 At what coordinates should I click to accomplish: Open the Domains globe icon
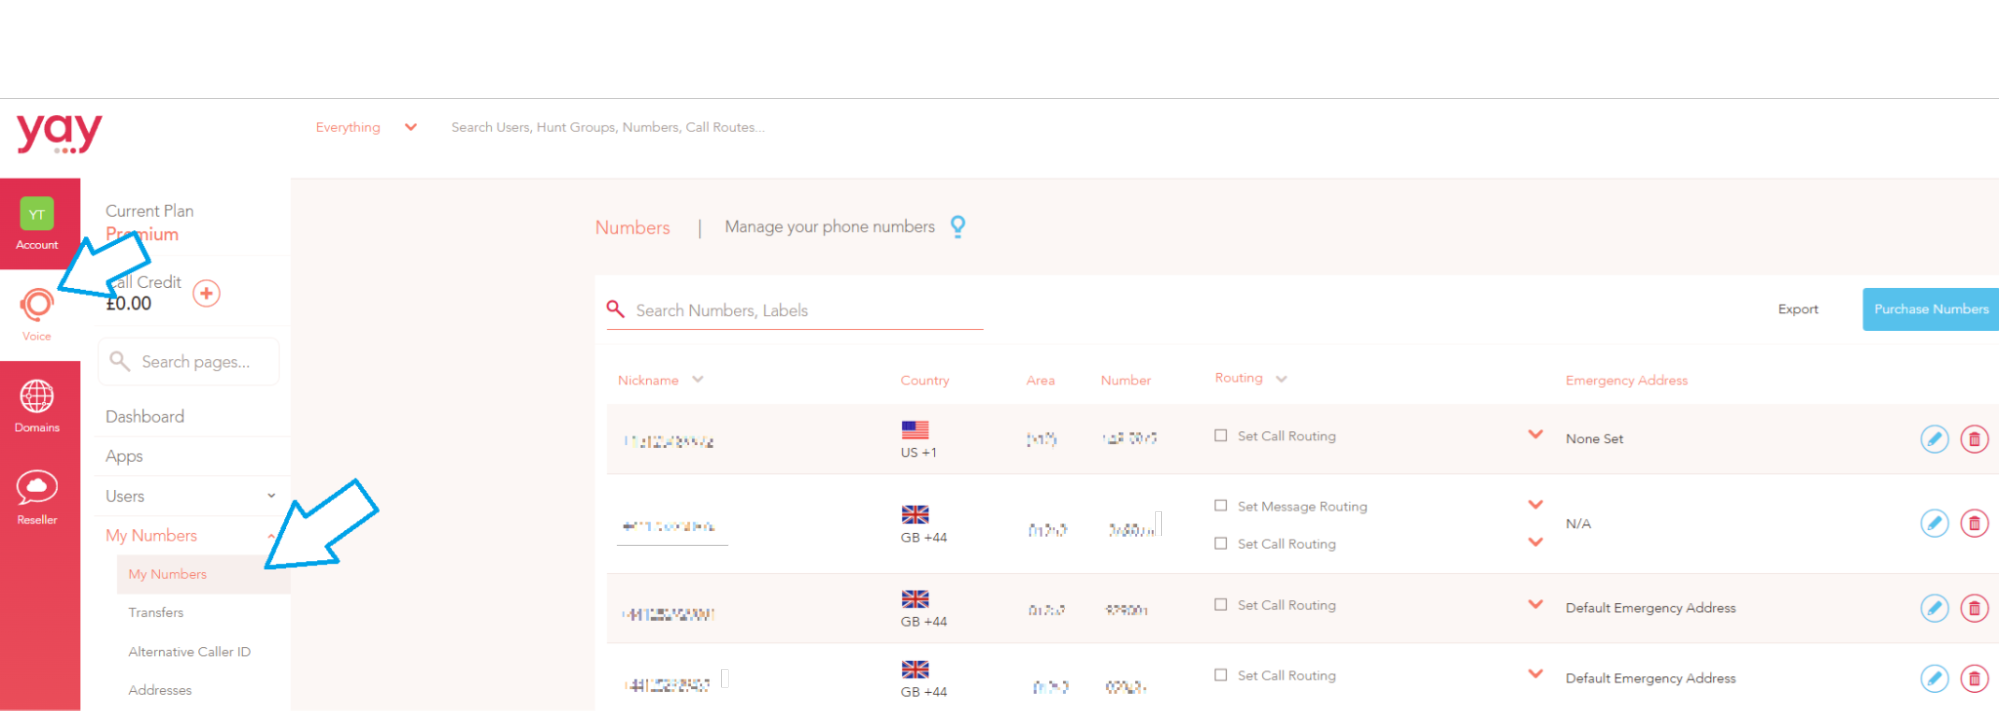click(x=37, y=396)
